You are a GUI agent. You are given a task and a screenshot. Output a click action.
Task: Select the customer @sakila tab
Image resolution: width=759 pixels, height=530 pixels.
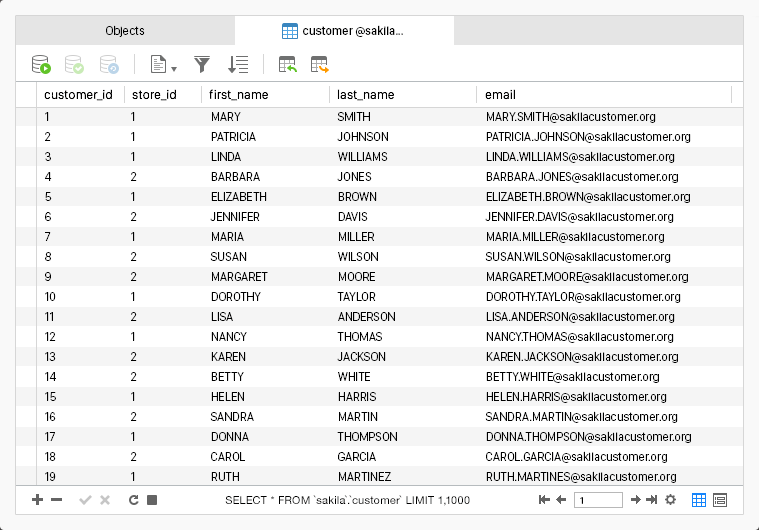pos(344,31)
